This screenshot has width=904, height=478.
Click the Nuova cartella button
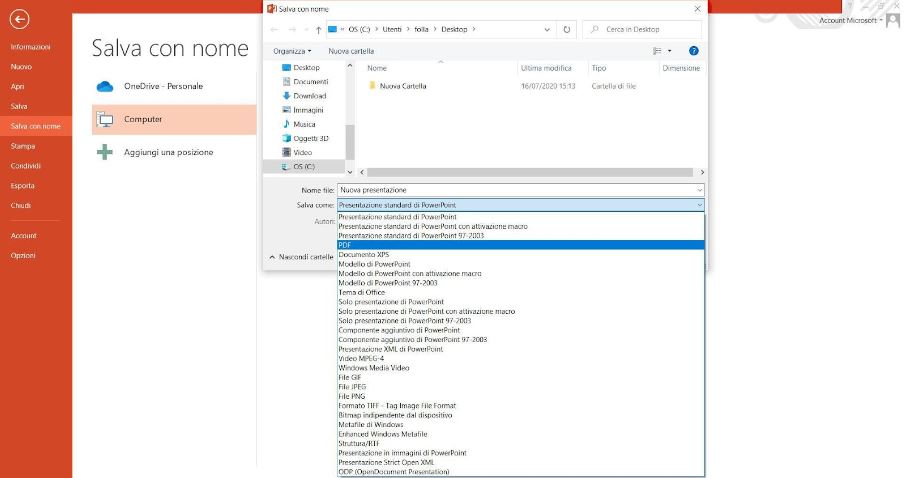point(351,50)
